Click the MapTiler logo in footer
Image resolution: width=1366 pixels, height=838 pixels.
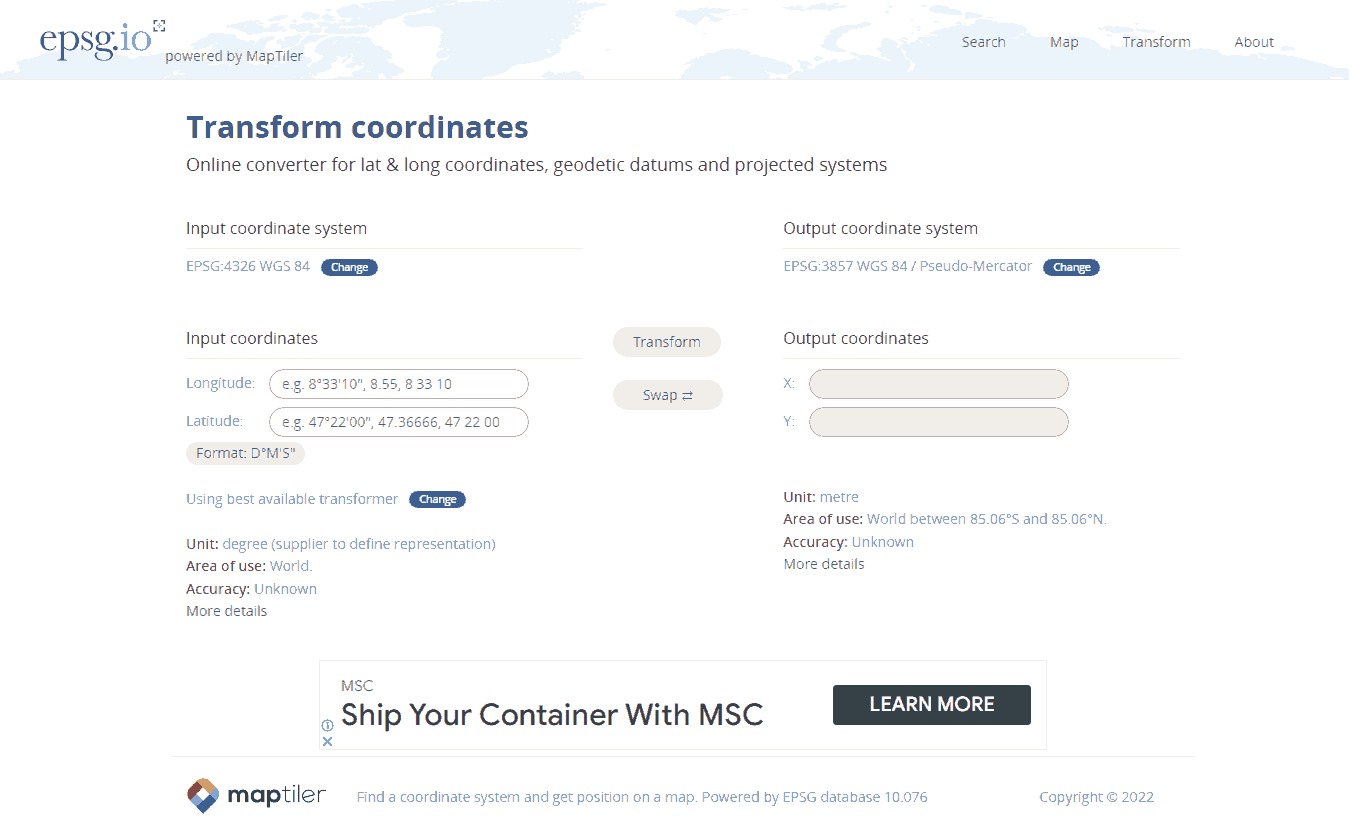(257, 796)
